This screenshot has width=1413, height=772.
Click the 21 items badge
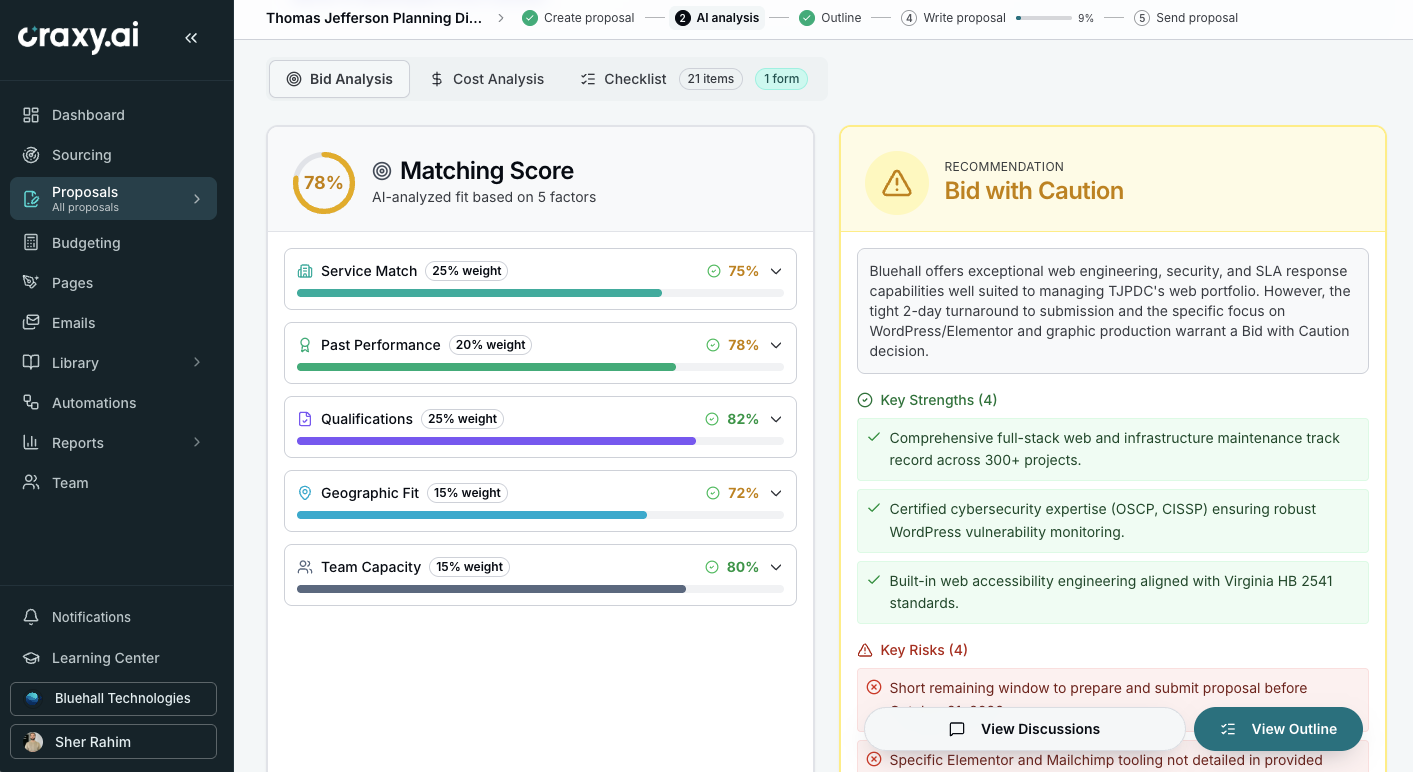(711, 79)
